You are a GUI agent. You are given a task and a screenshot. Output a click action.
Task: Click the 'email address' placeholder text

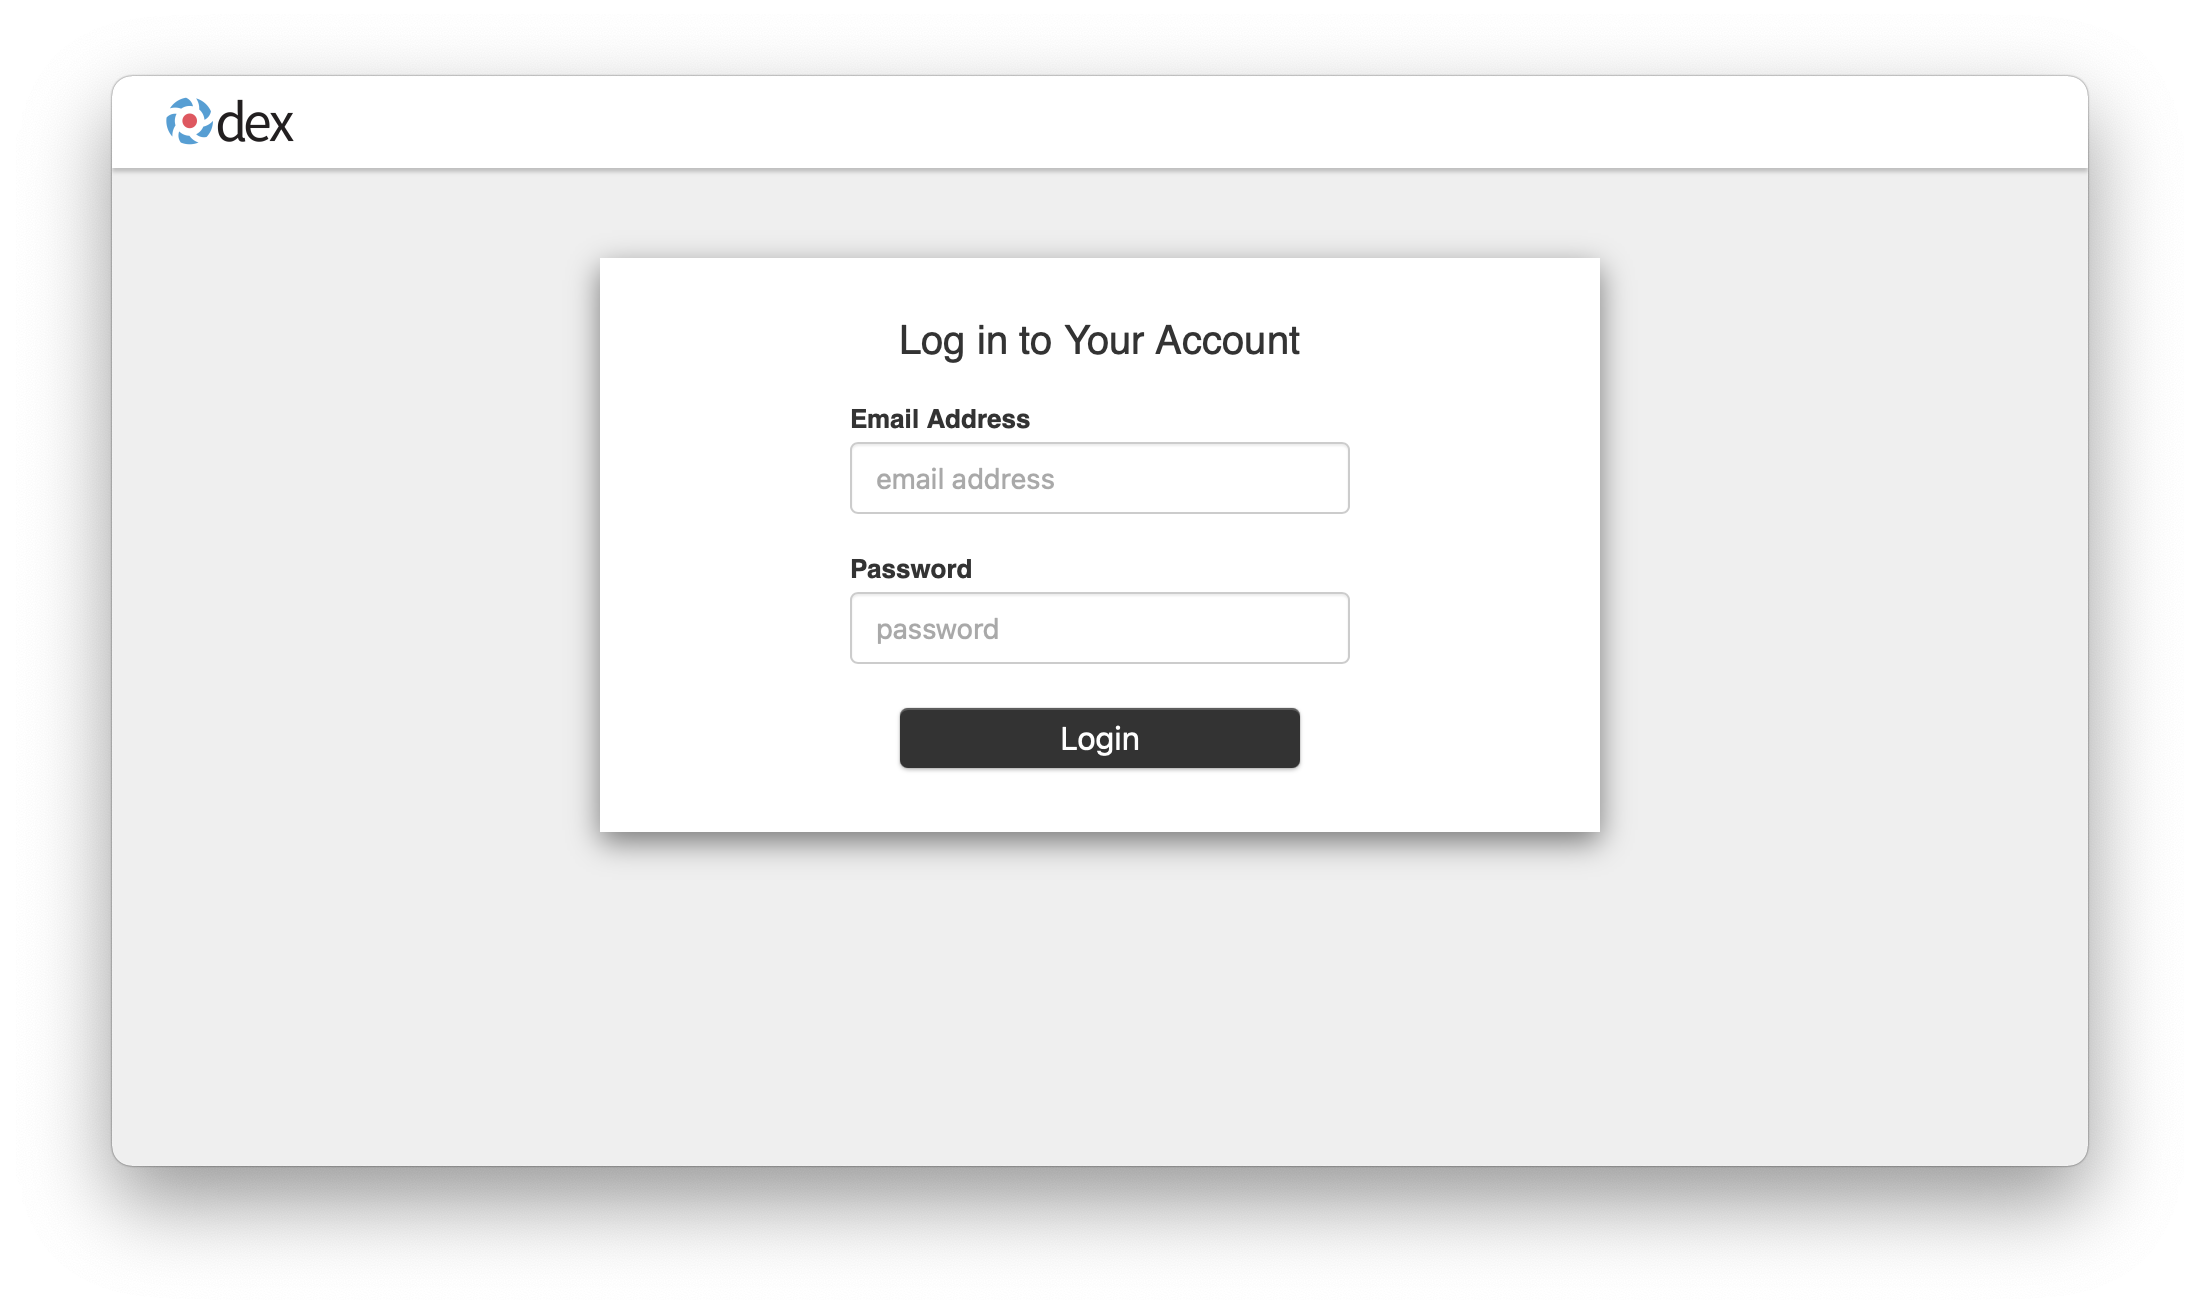coord(965,479)
